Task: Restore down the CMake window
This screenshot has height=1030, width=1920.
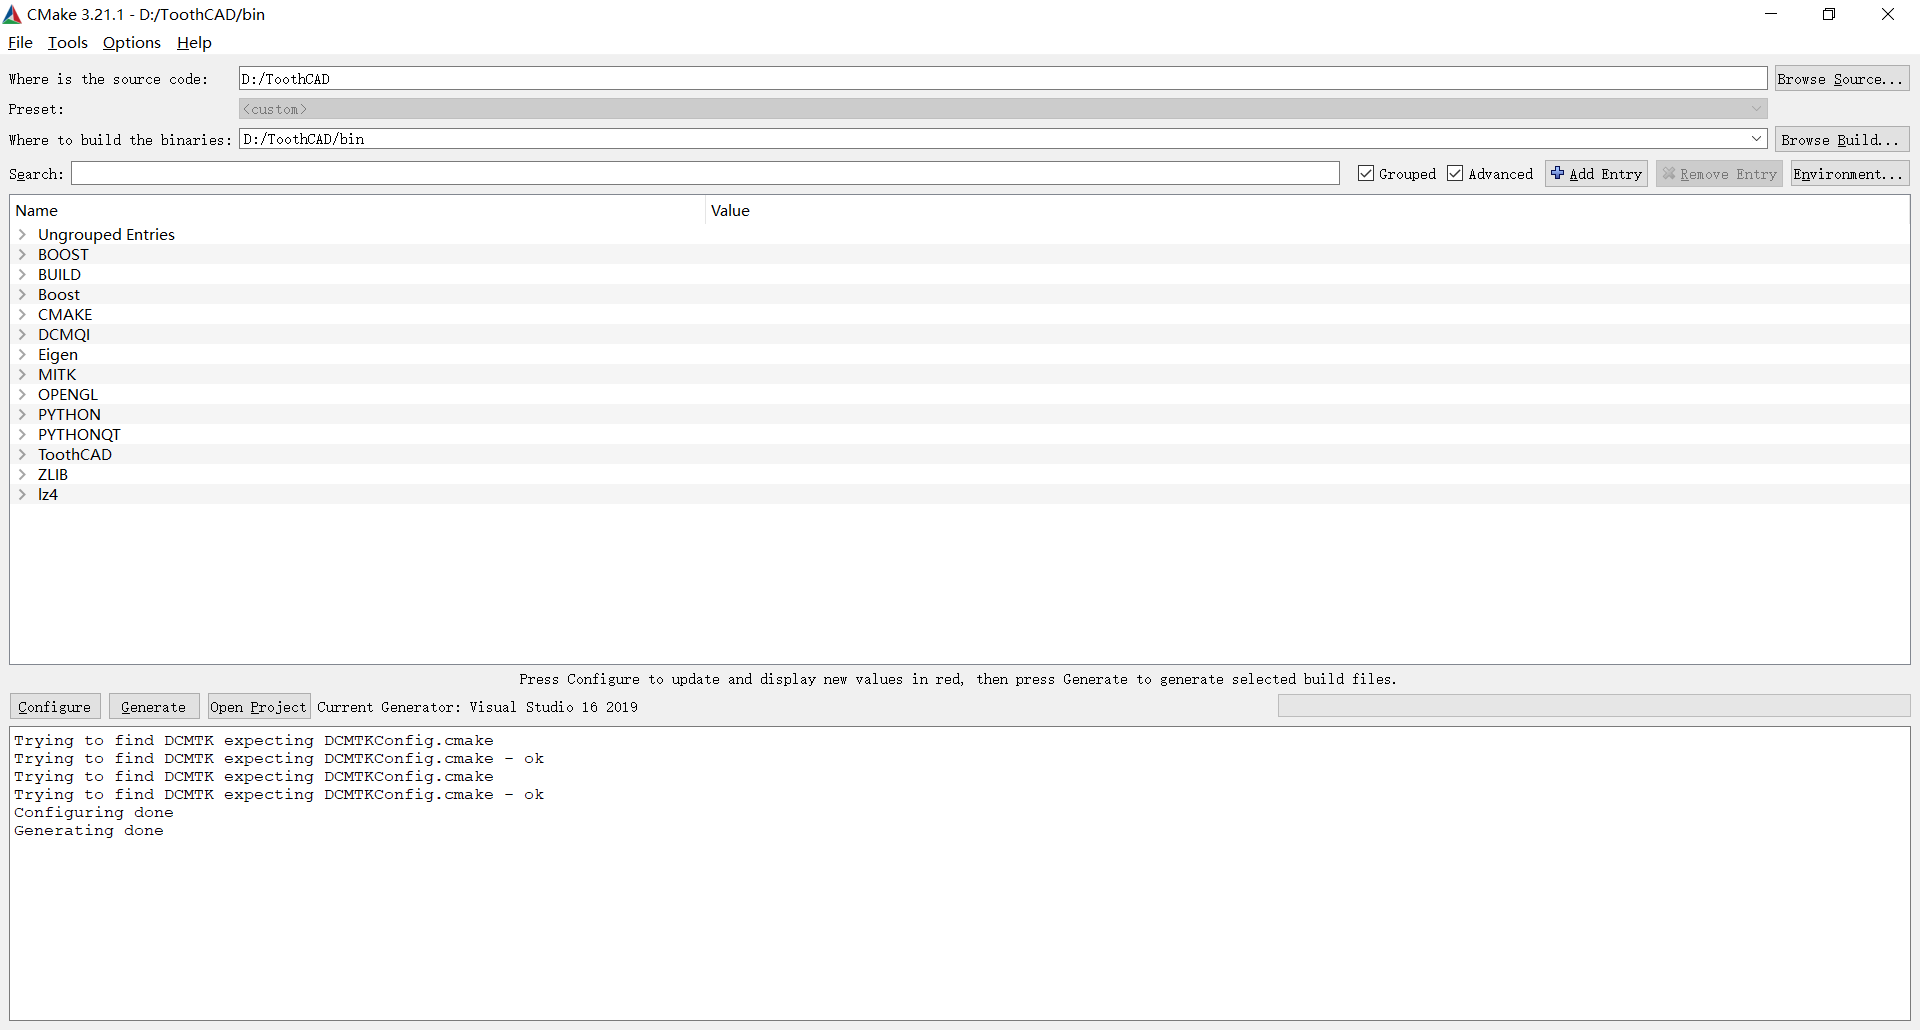Action: coord(1829,14)
